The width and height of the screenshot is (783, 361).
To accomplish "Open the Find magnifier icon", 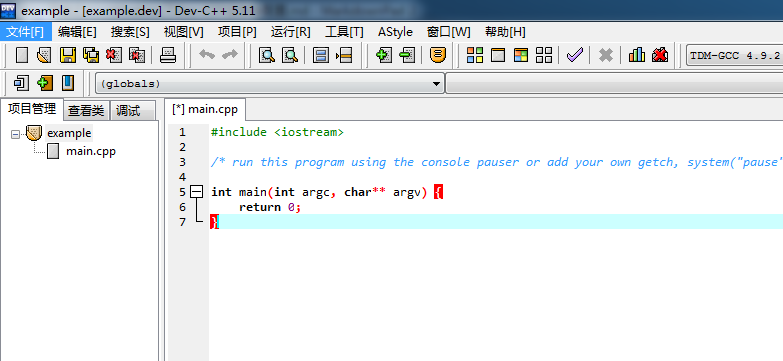I will click(x=267, y=55).
